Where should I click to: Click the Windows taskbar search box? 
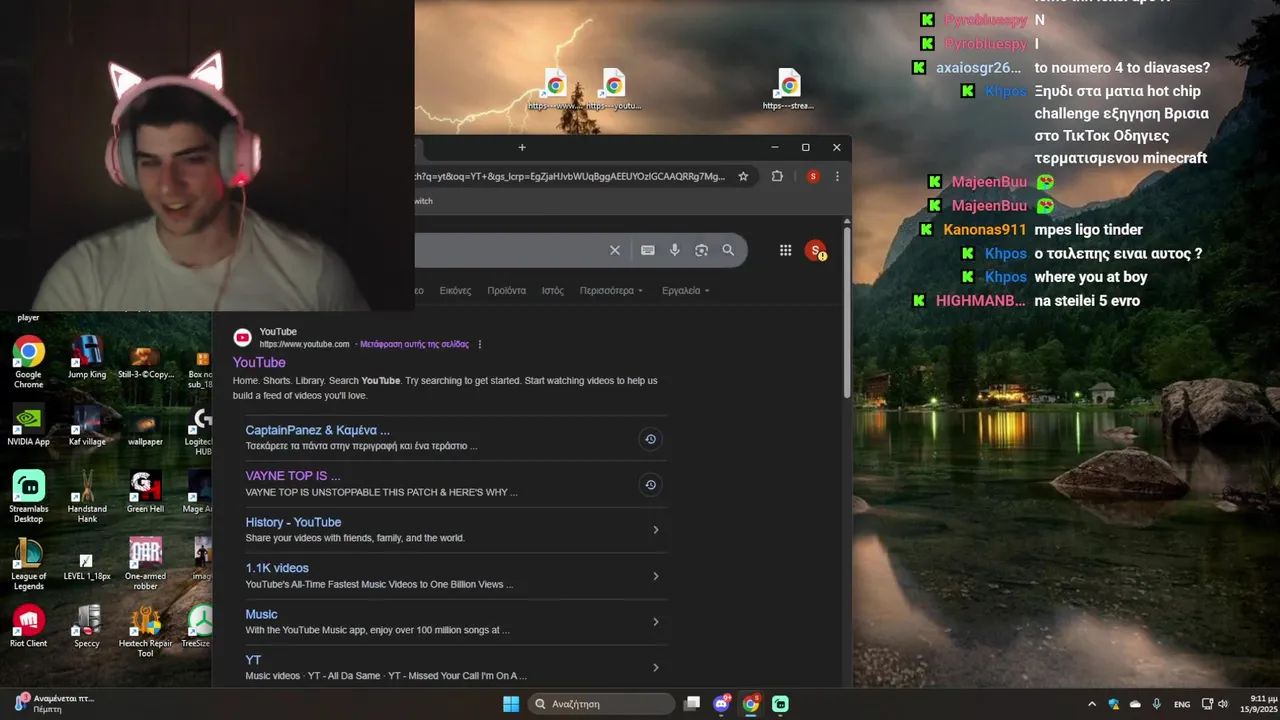[x=601, y=704]
